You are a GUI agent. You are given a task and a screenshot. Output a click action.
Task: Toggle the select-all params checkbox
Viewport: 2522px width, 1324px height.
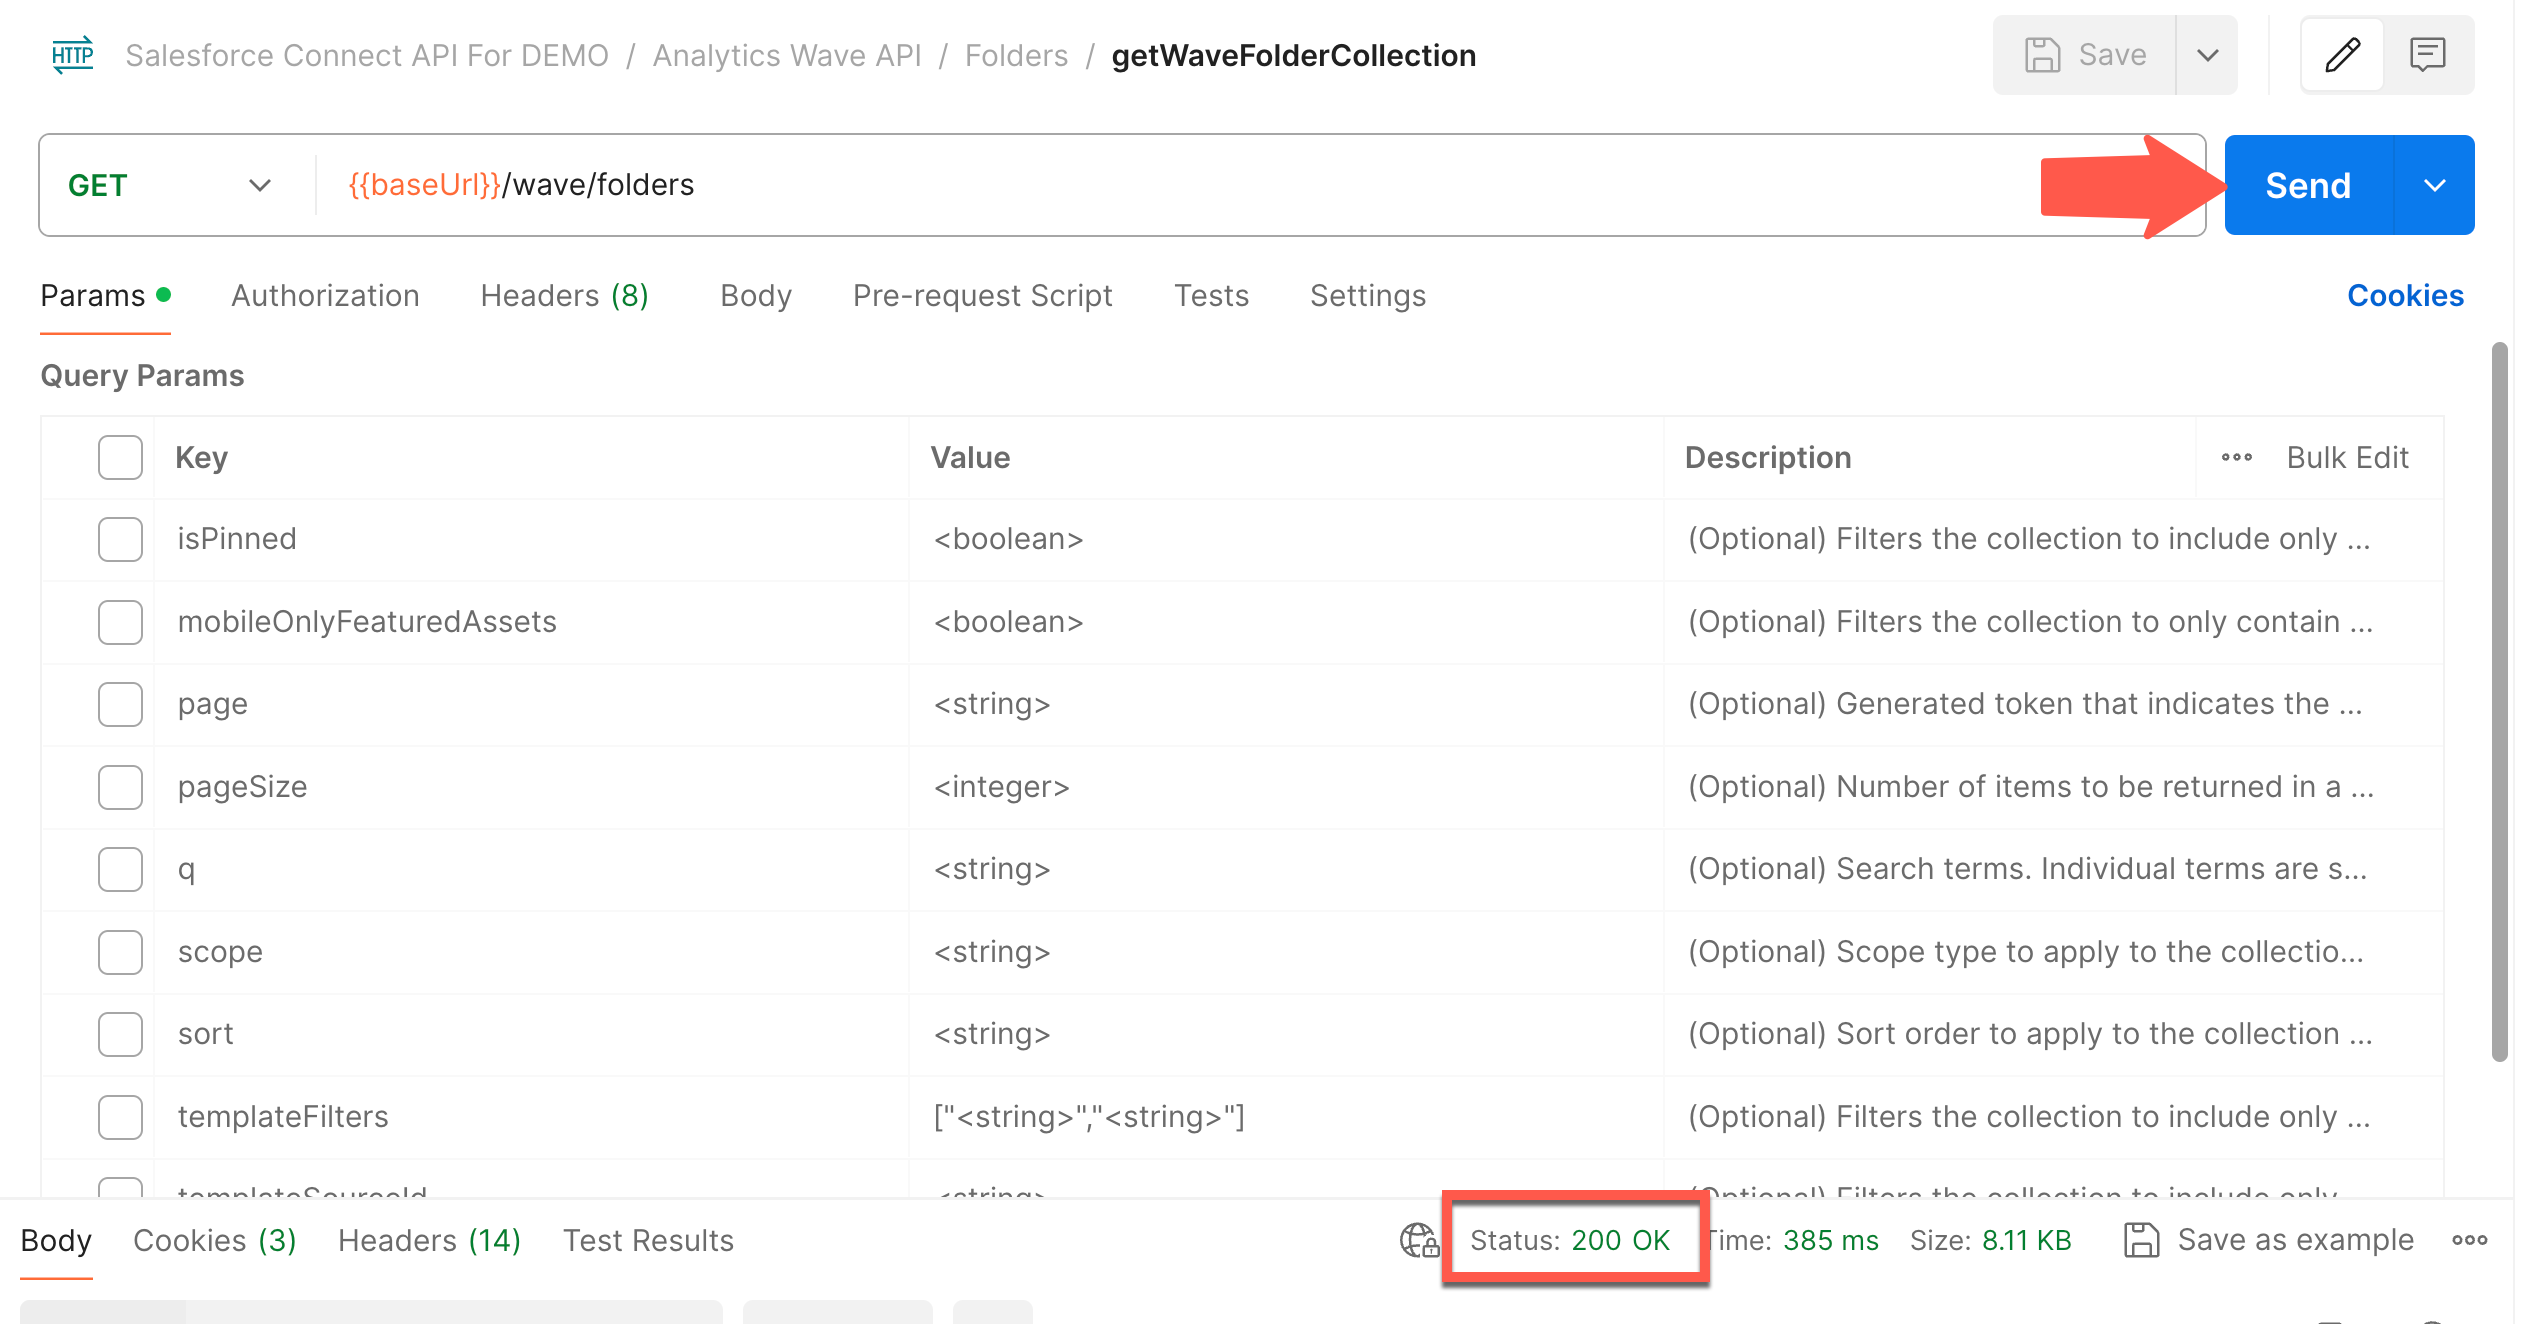pyautogui.click(x=120, y=457)
